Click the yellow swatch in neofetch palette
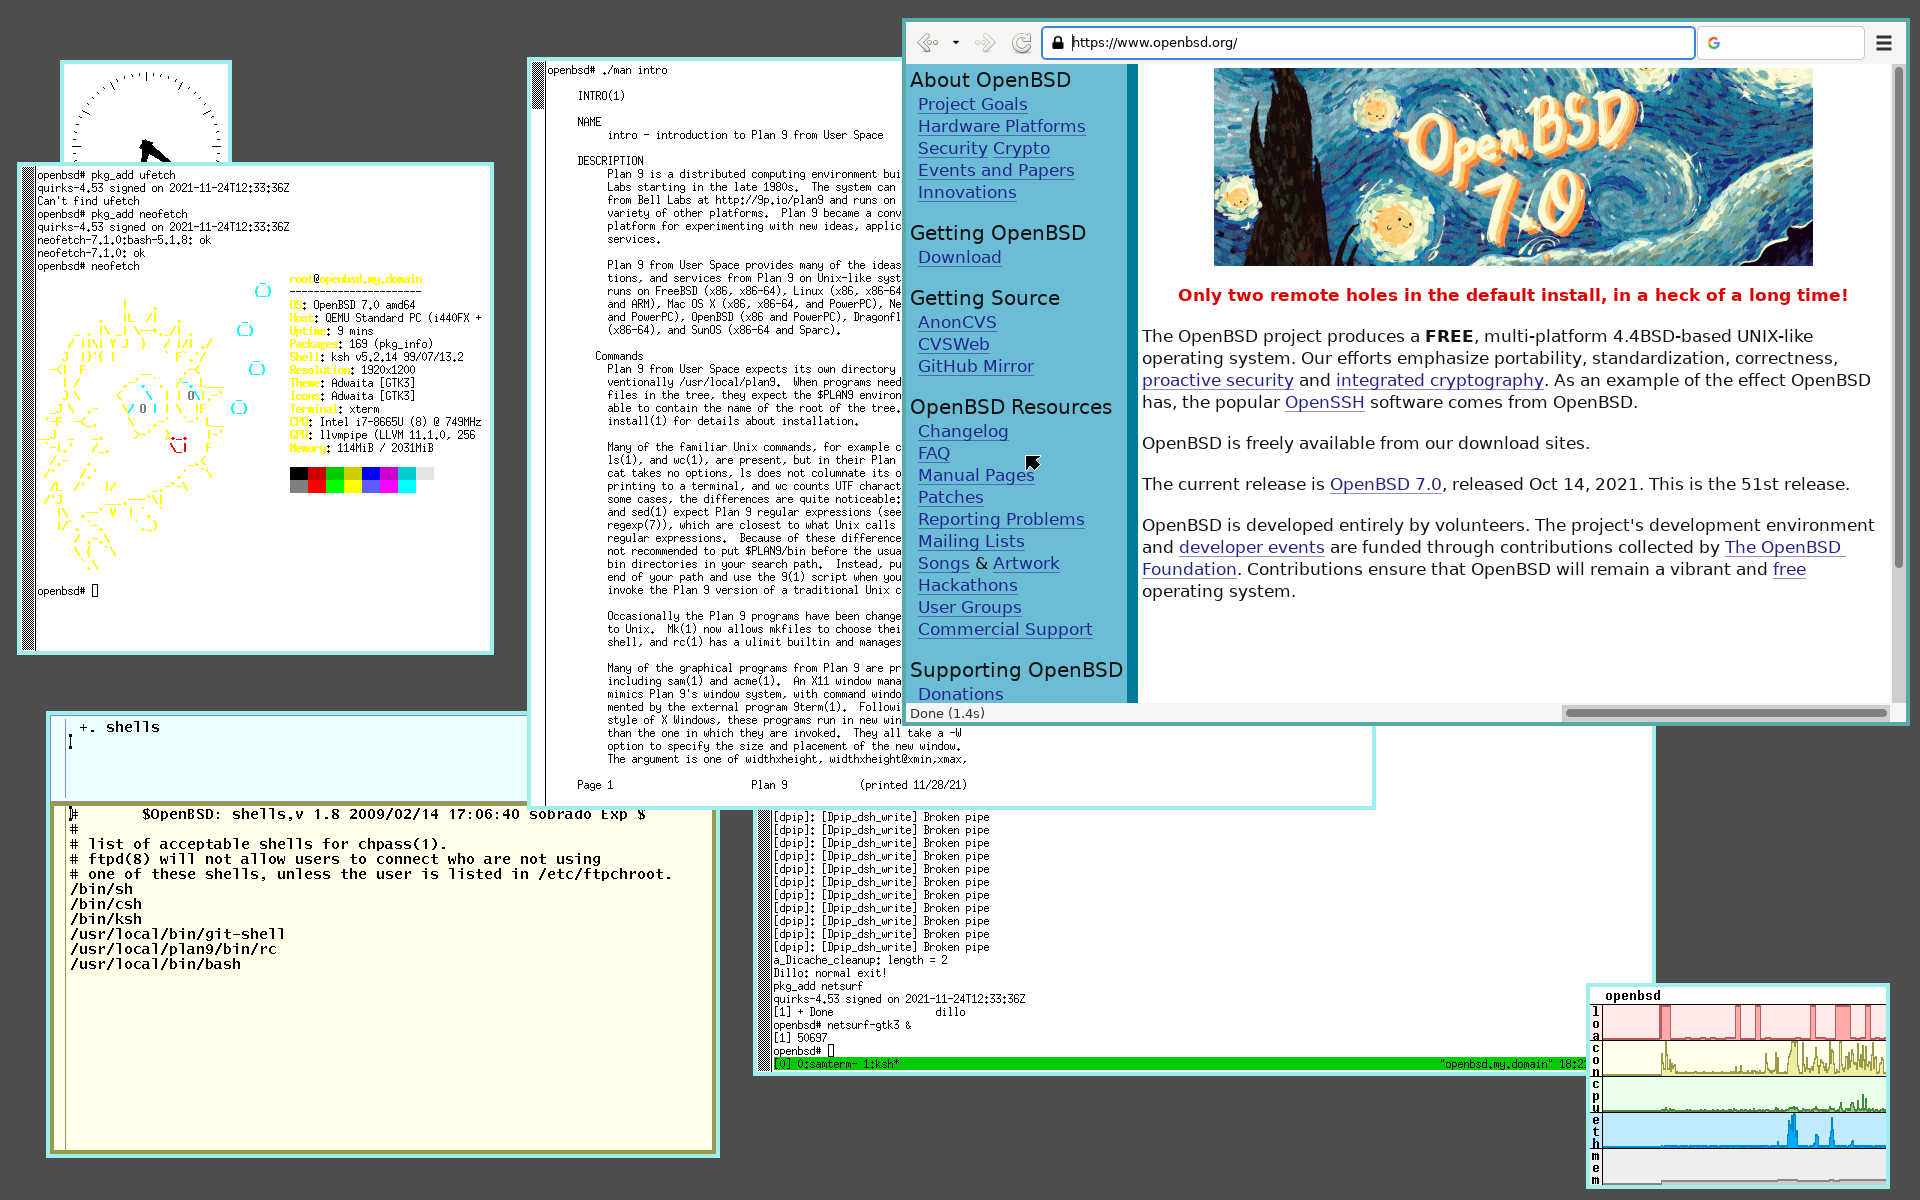 coord(353,480)
